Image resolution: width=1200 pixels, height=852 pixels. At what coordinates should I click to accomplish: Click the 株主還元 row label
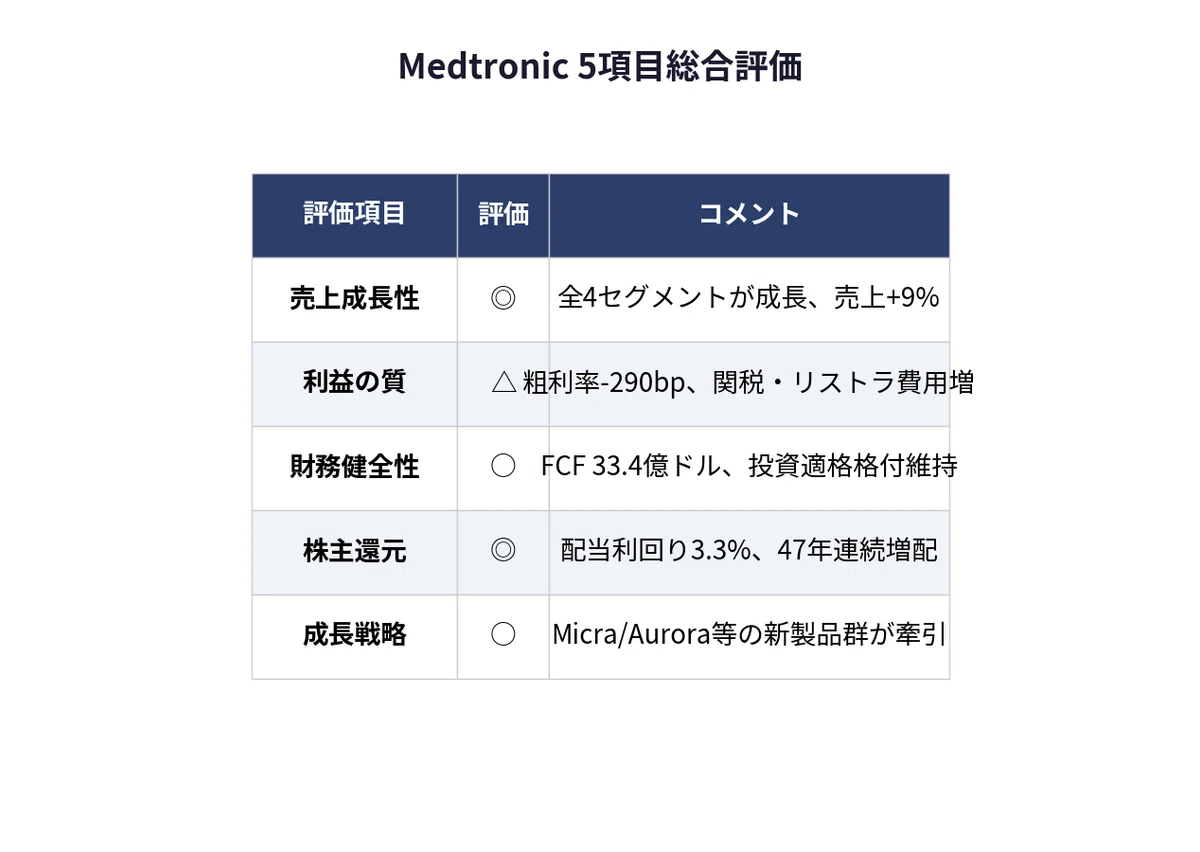(355, 551)
